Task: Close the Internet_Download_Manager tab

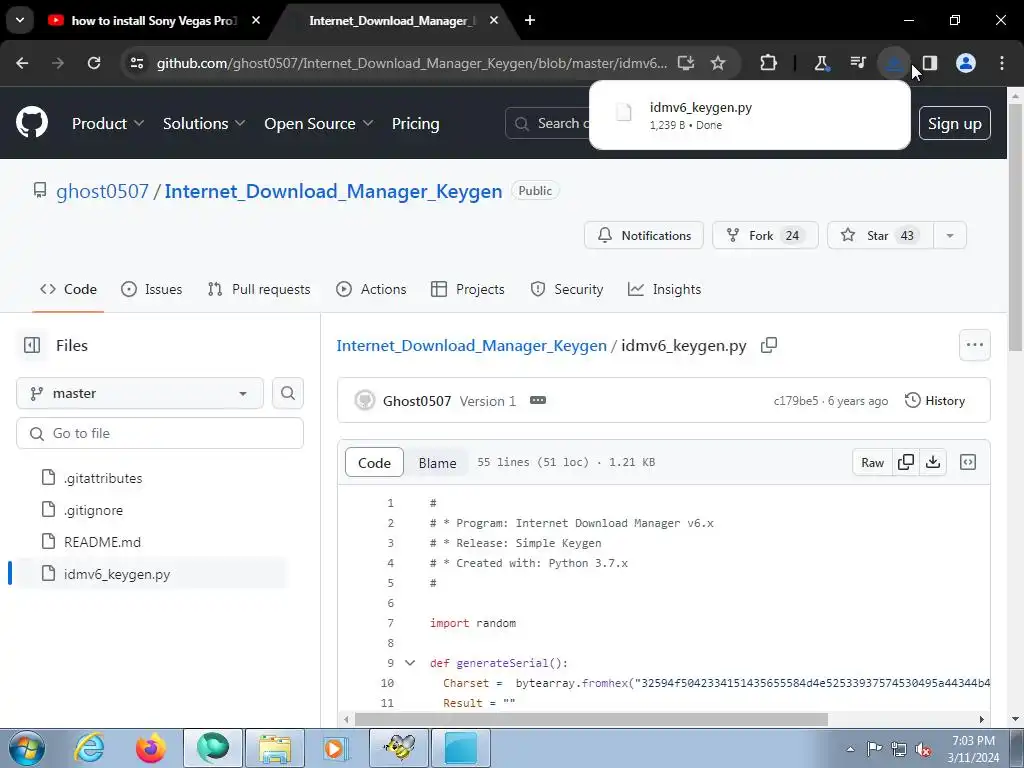Action: (494, 20)
